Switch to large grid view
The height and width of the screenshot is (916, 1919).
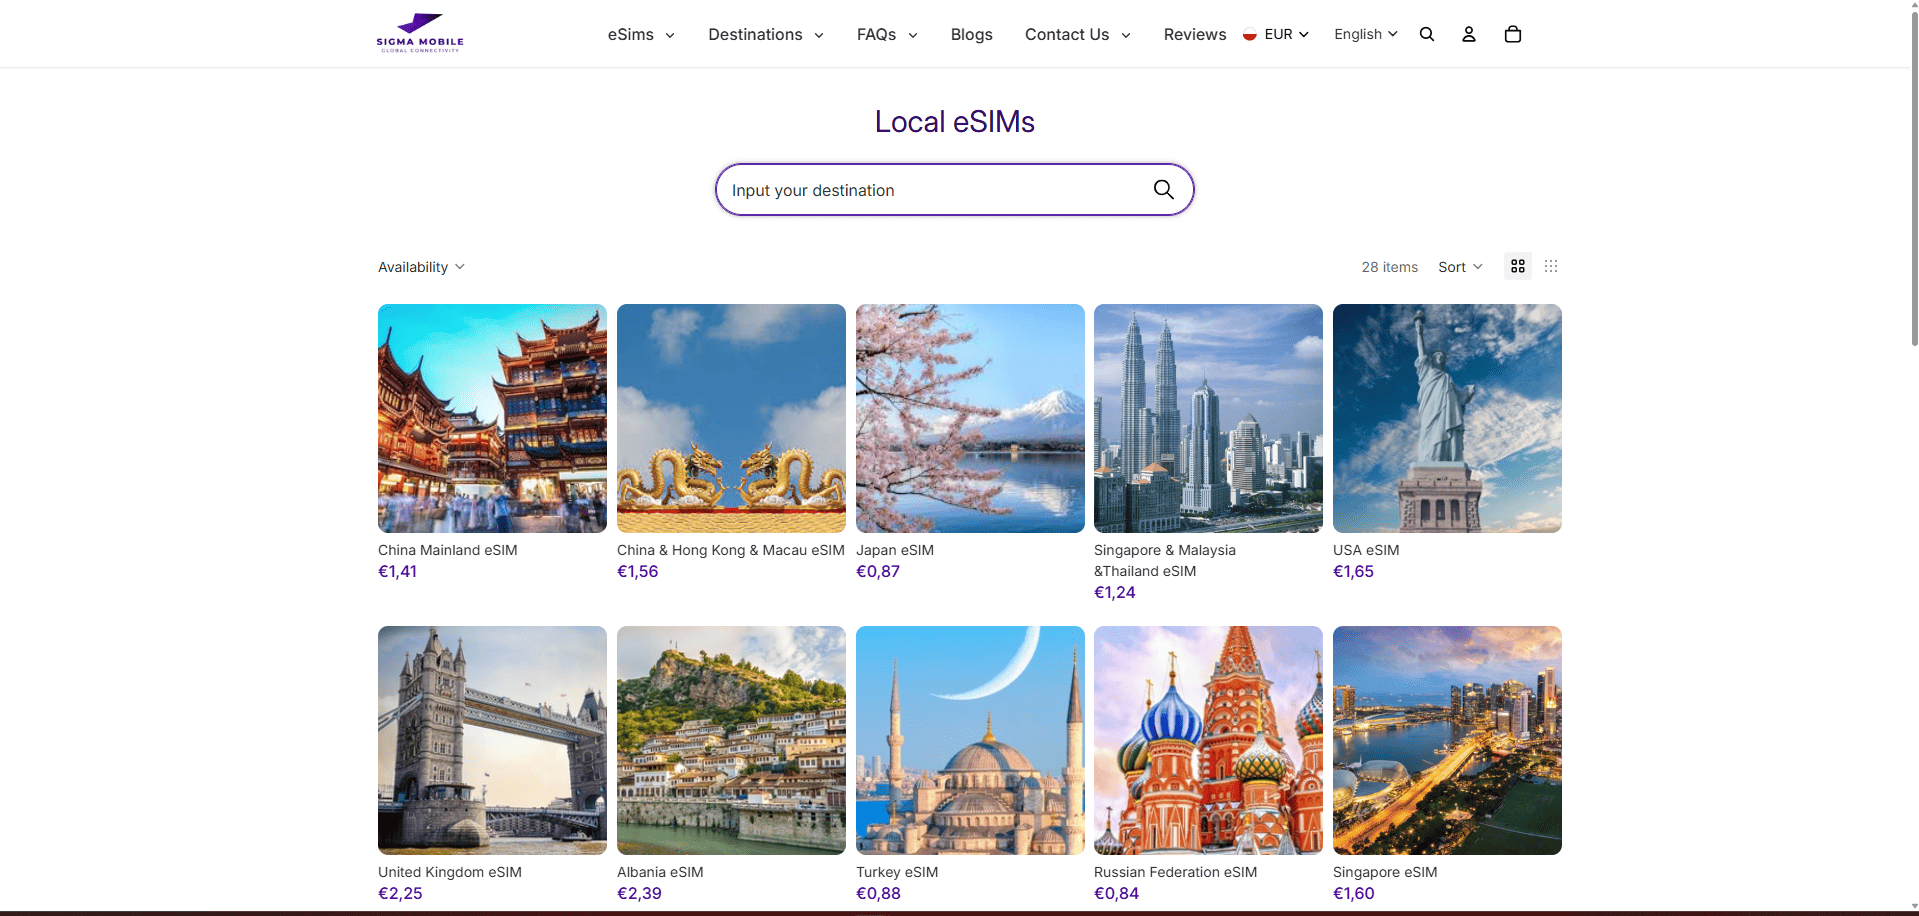(x=1518, y=266)
